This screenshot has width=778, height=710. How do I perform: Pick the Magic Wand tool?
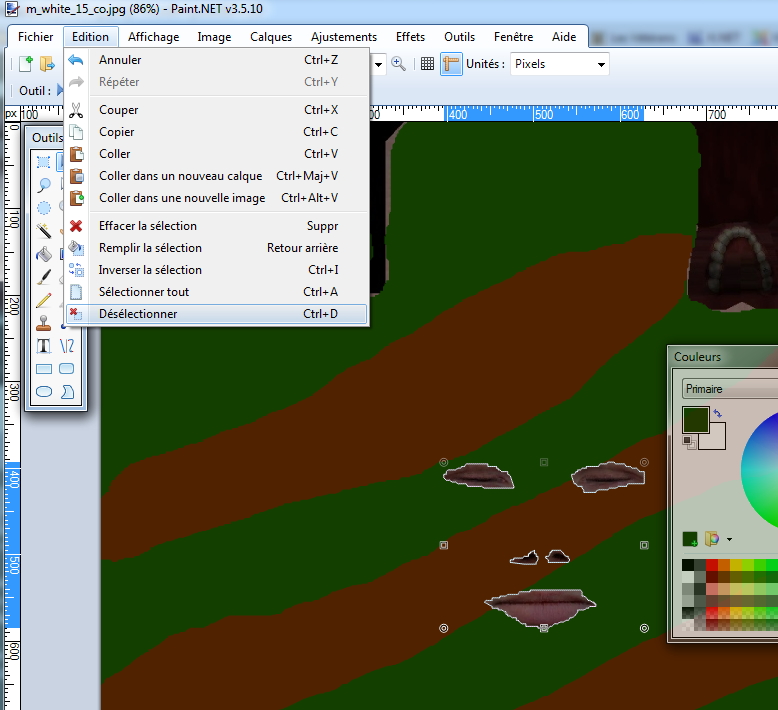(x=44, y=231)
